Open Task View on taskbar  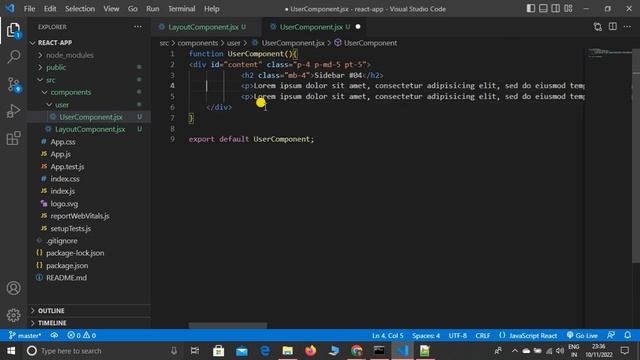(x=195, y=351)
